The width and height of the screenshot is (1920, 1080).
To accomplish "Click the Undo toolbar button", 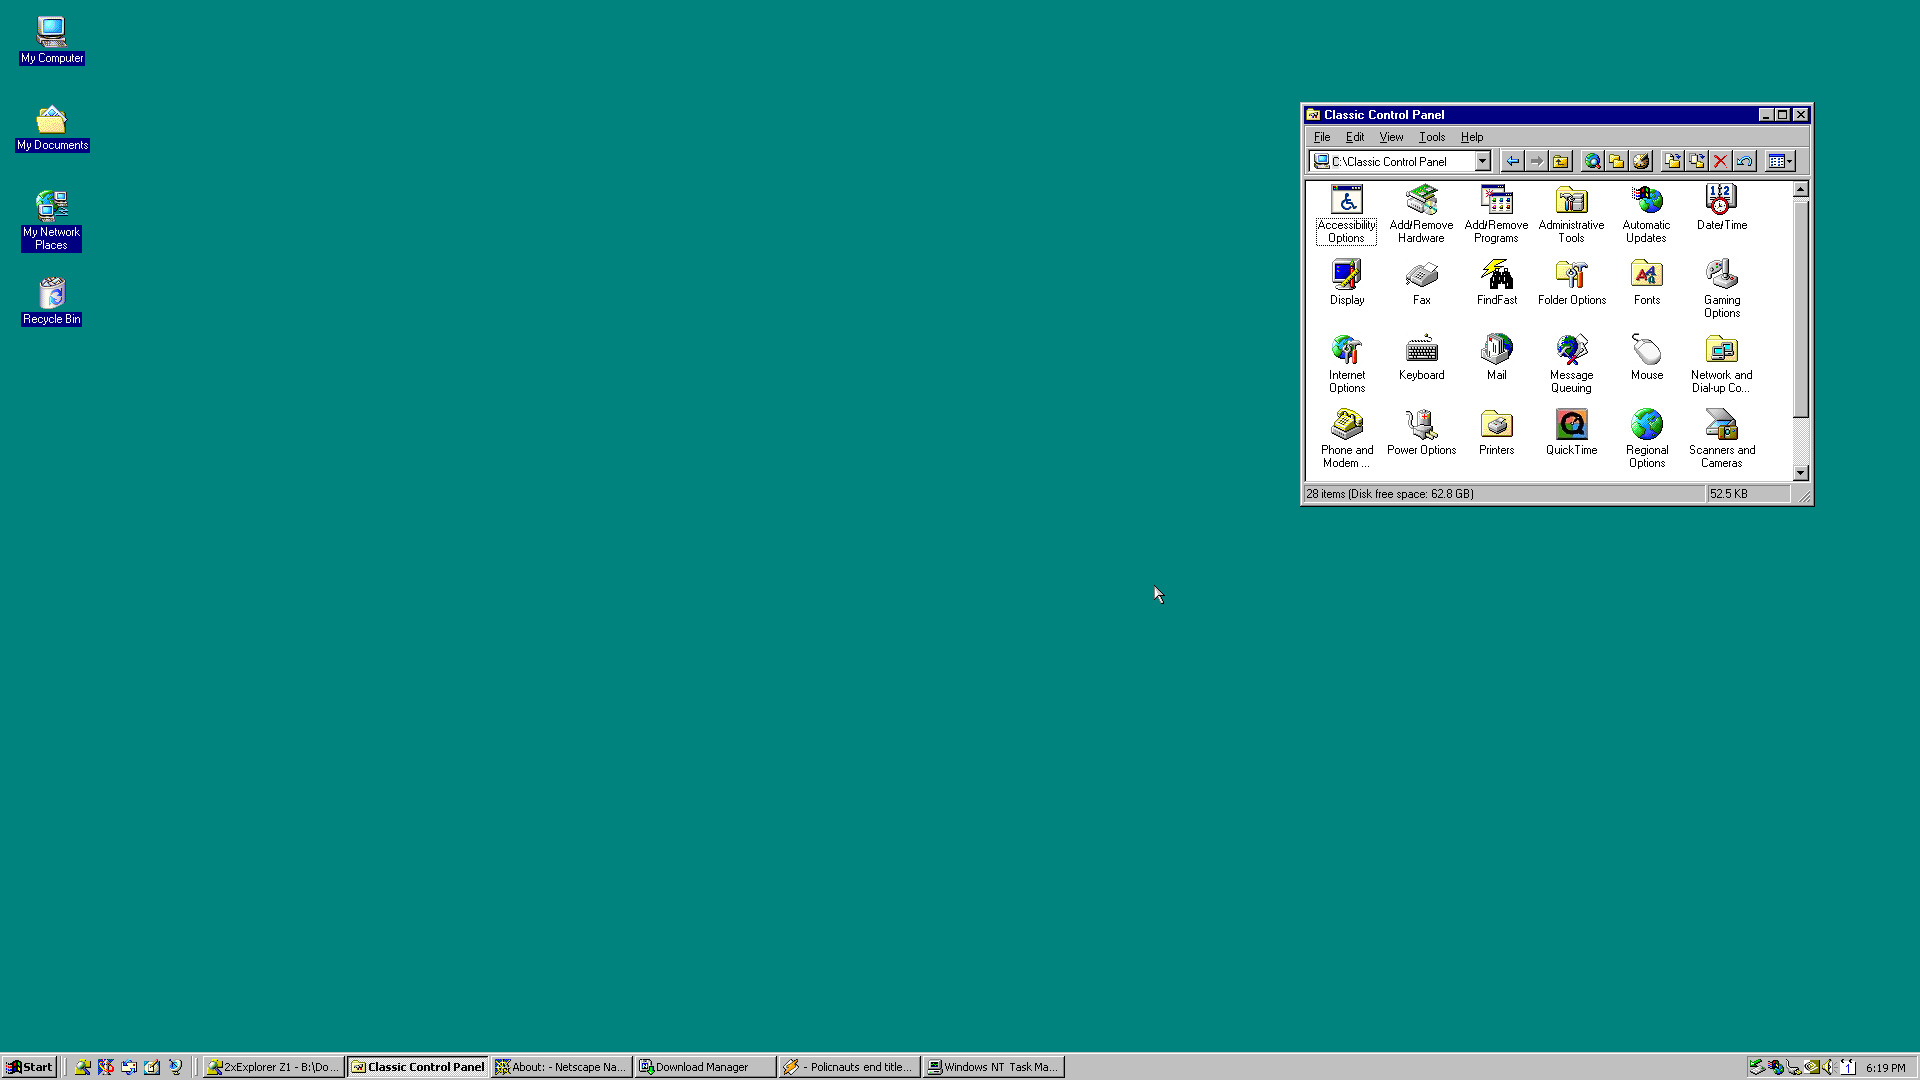I will (1744, 161).
